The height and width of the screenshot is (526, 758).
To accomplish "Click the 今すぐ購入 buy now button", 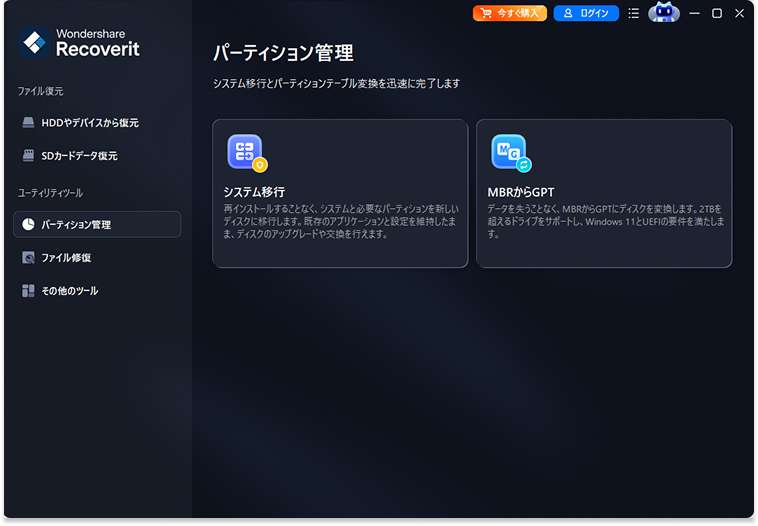I will point(510,14).
